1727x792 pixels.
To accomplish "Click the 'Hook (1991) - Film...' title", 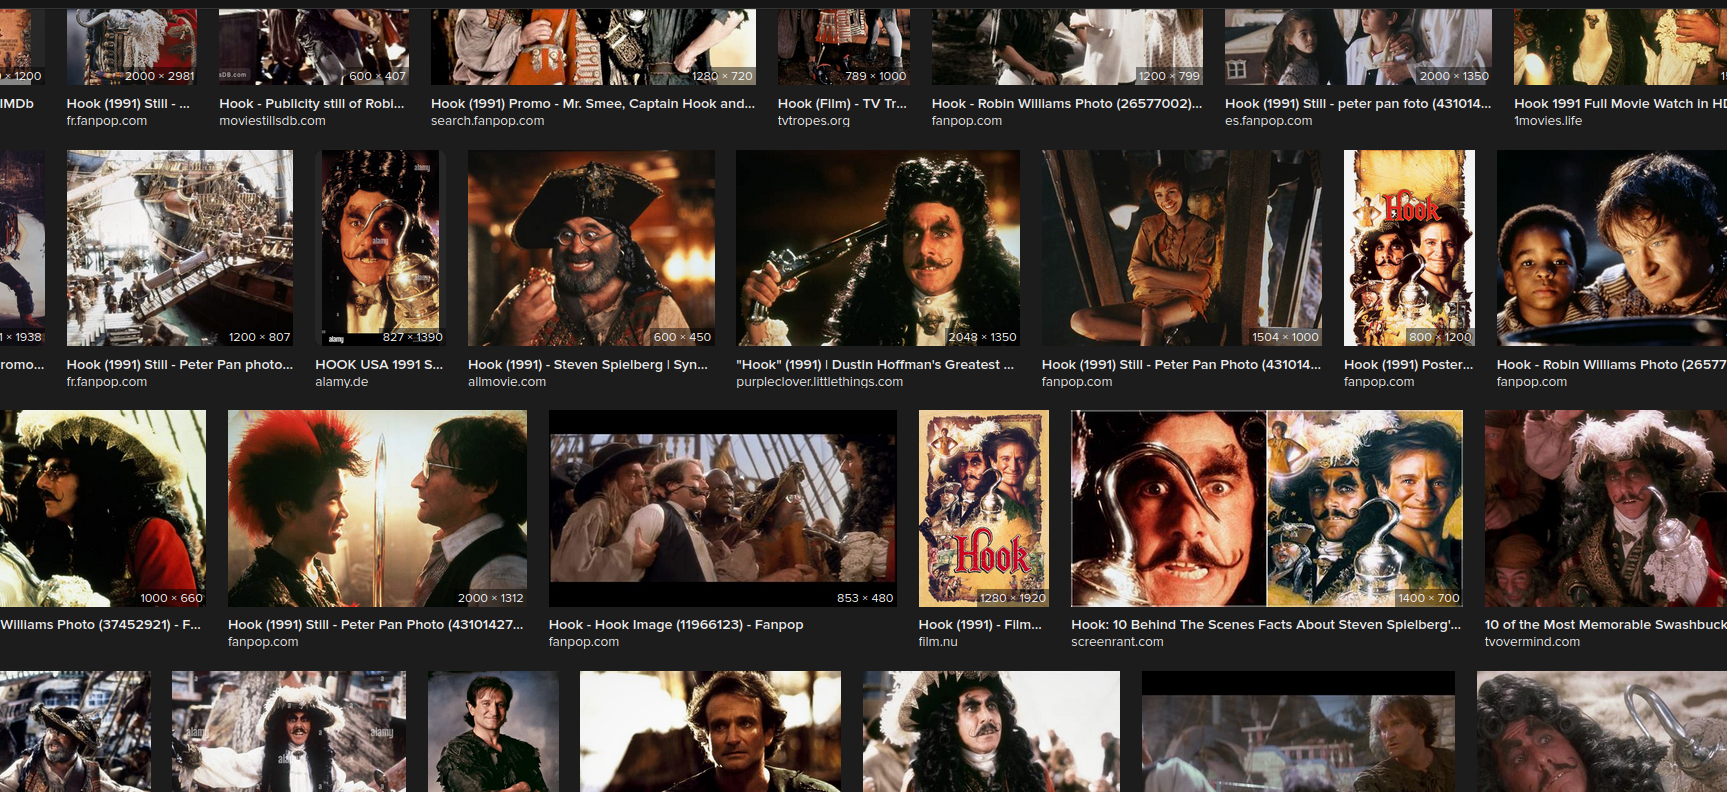I will click(x=980, y=624).
